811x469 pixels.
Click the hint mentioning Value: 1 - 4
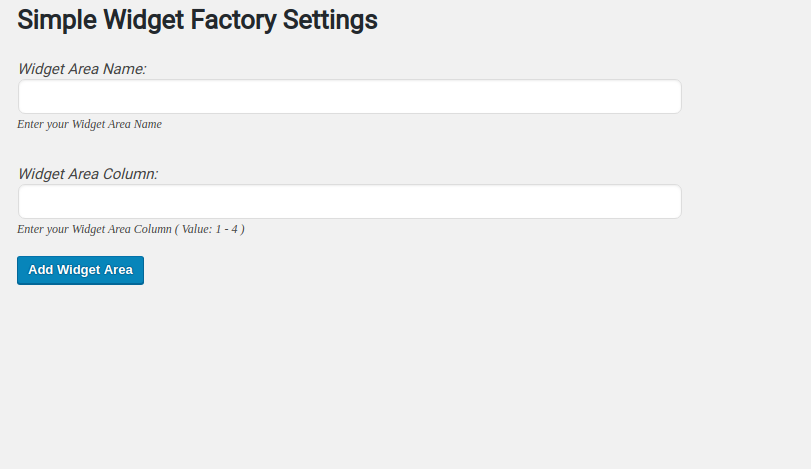[x=131, y=229]
